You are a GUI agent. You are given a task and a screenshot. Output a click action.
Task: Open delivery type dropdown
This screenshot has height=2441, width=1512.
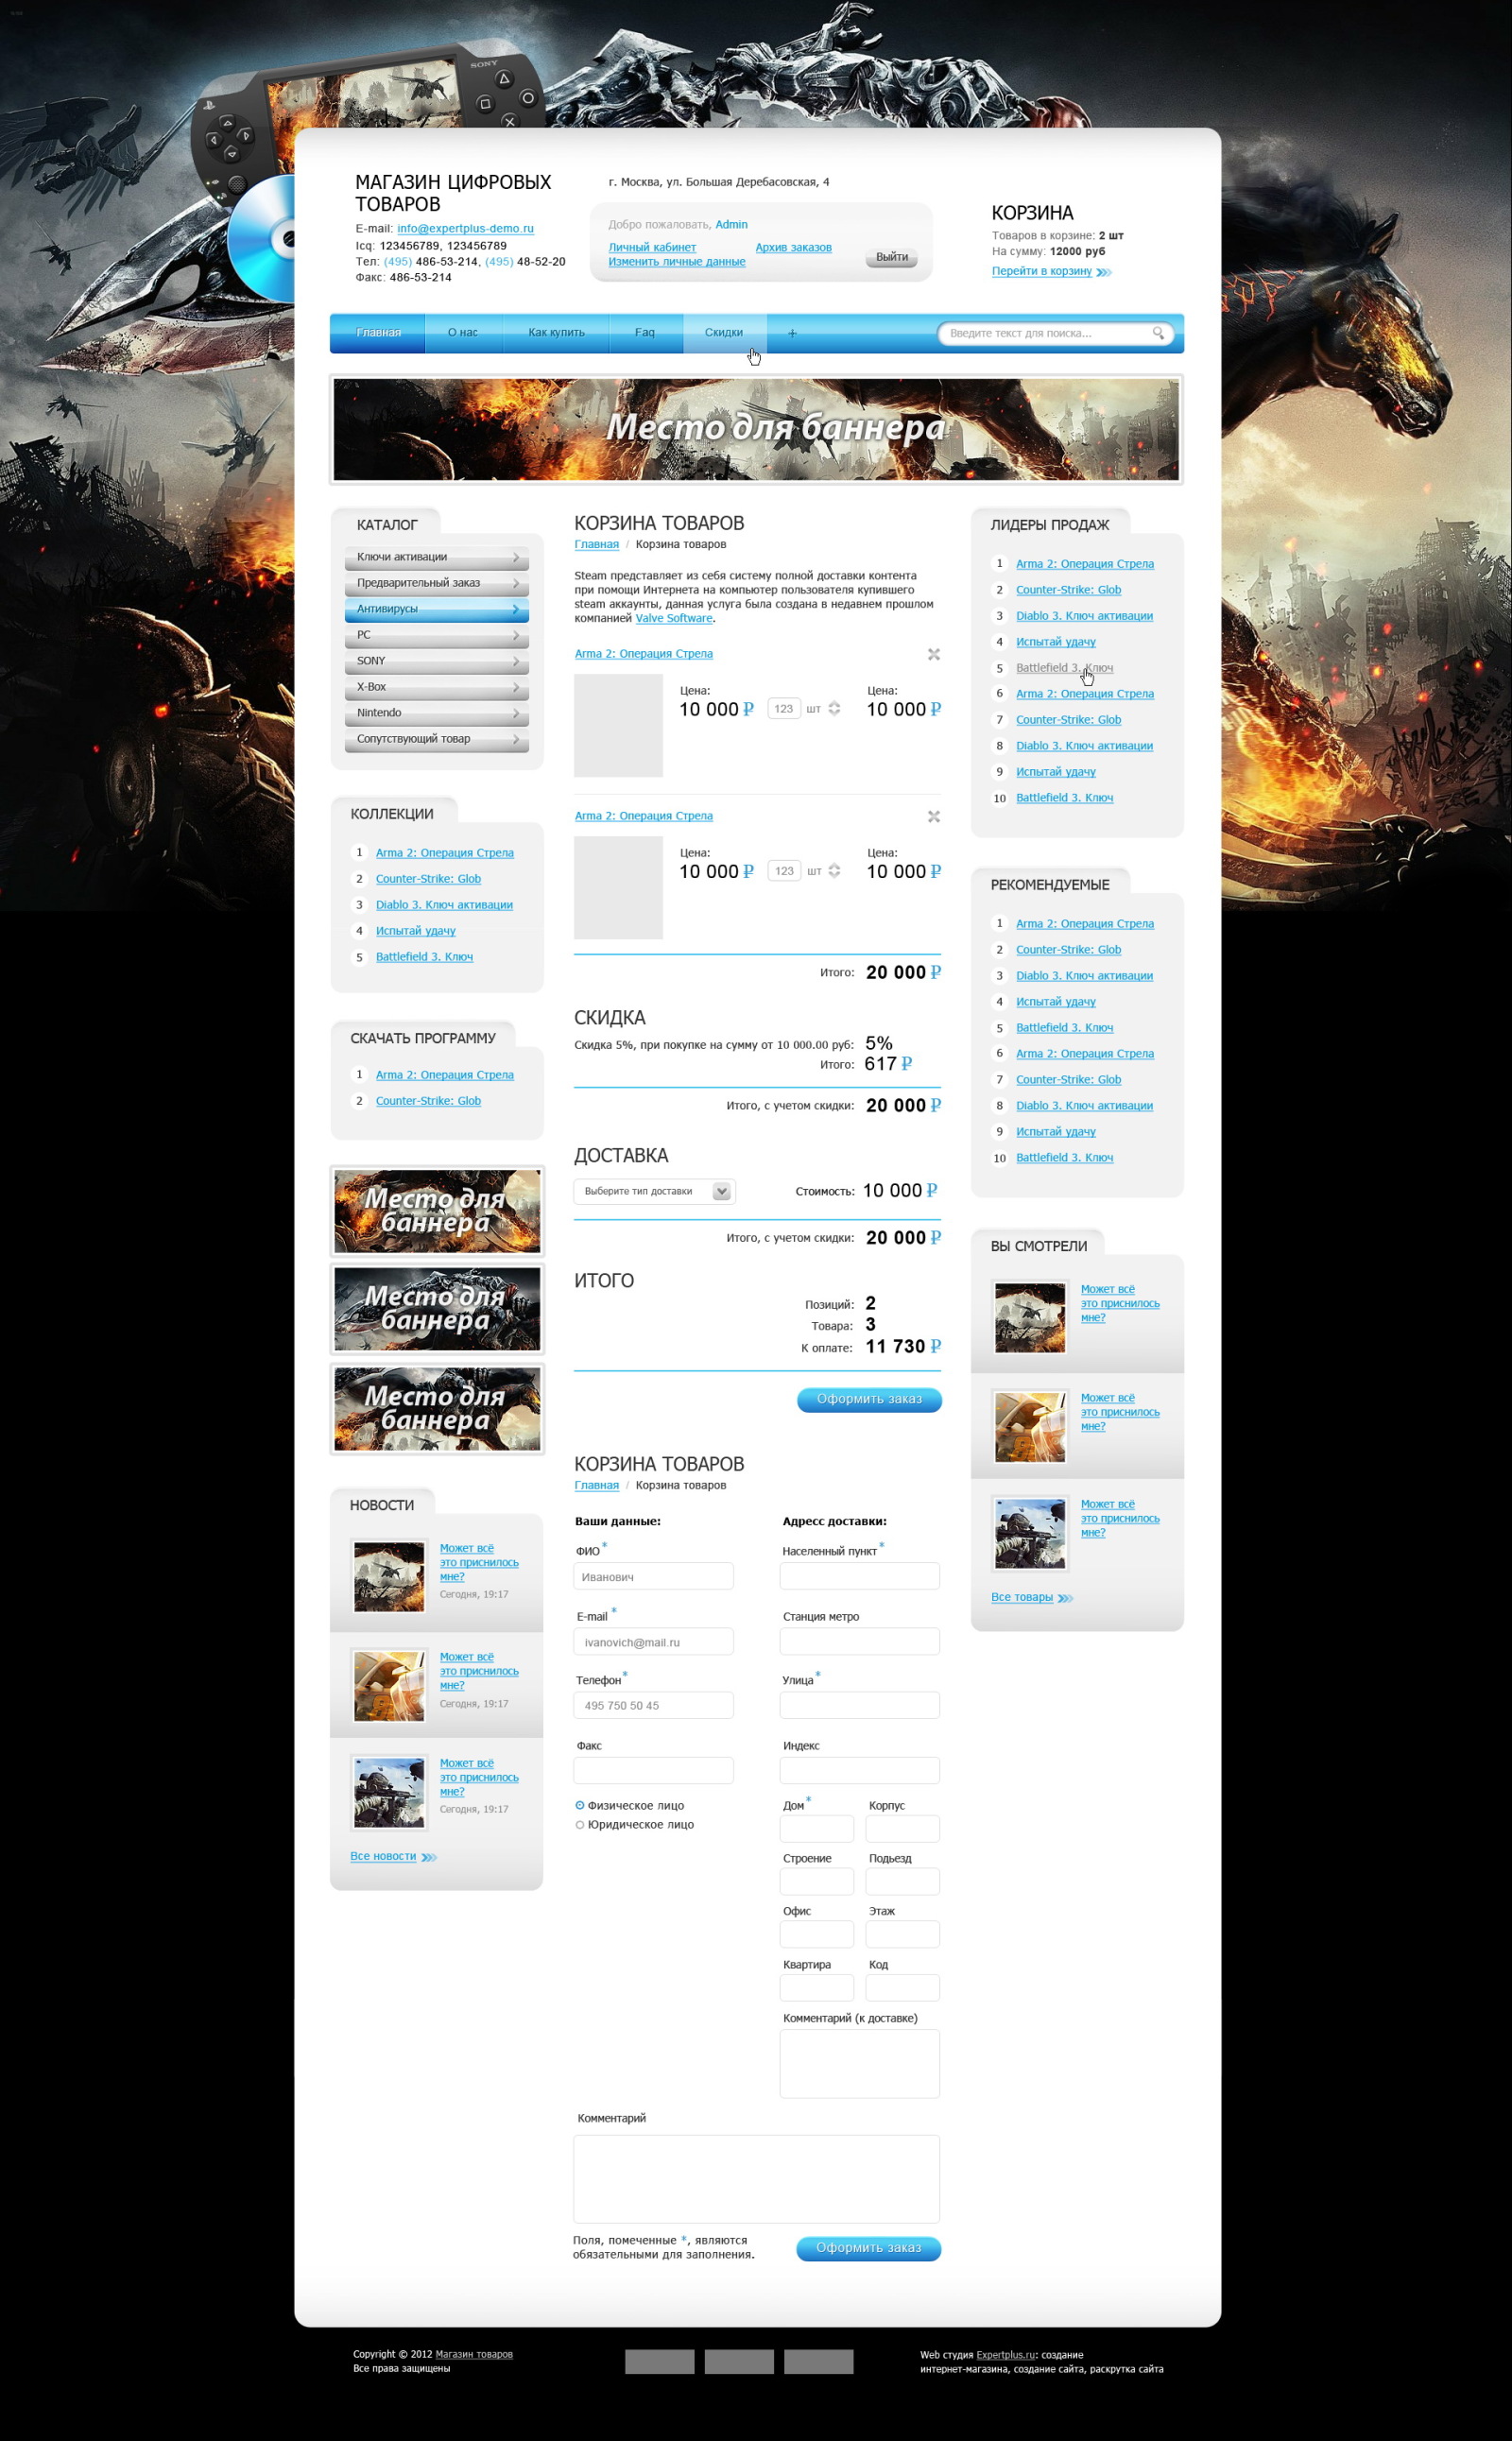pos(654,1191)
